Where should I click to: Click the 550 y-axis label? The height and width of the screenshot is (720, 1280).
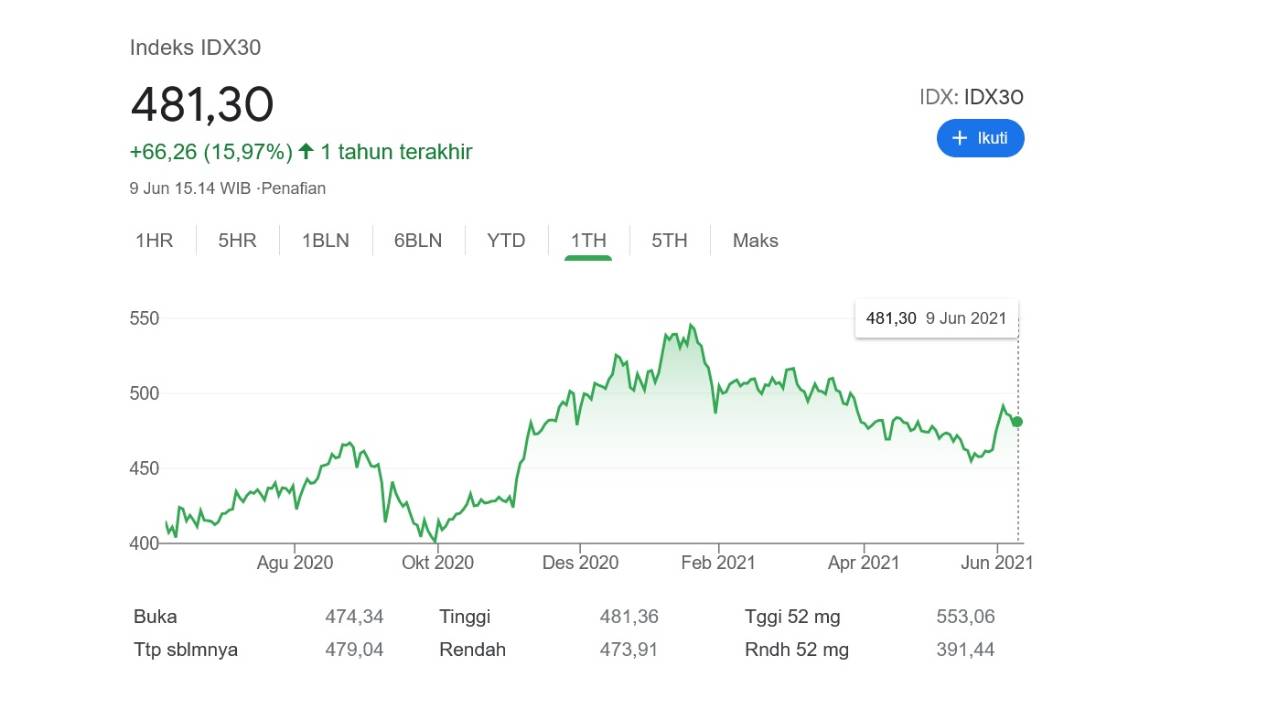[144, 319]
